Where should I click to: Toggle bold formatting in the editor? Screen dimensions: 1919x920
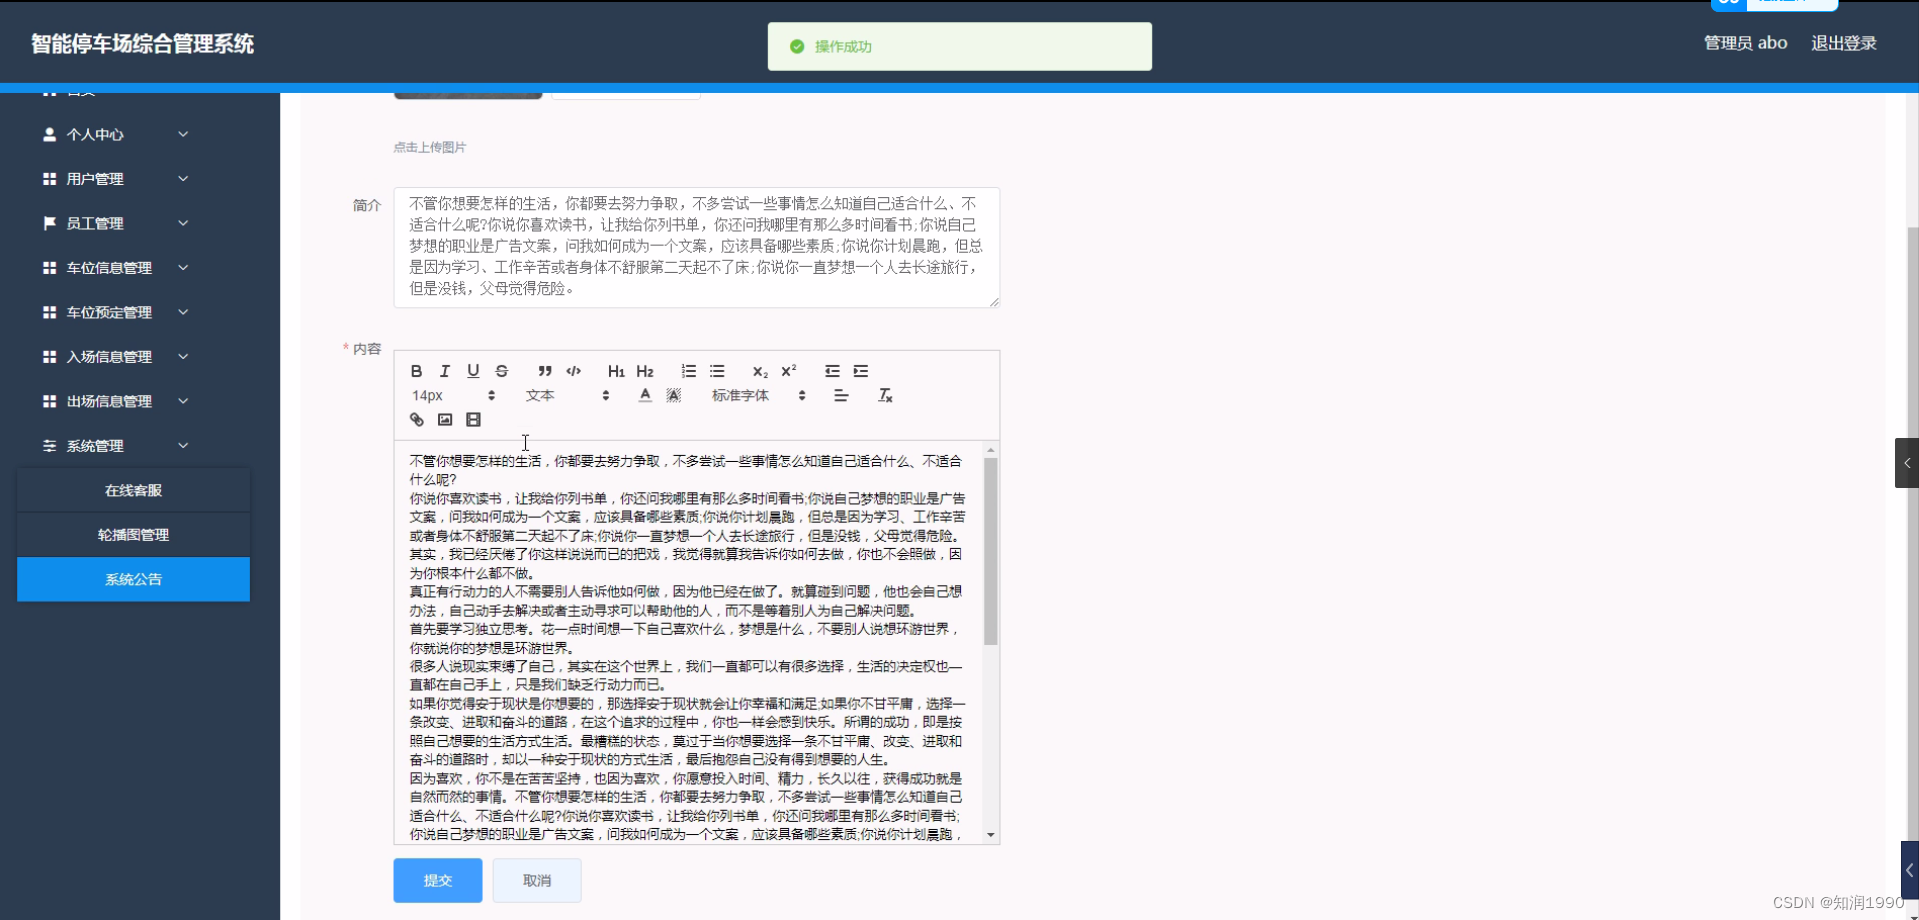[x=416, y=371]
